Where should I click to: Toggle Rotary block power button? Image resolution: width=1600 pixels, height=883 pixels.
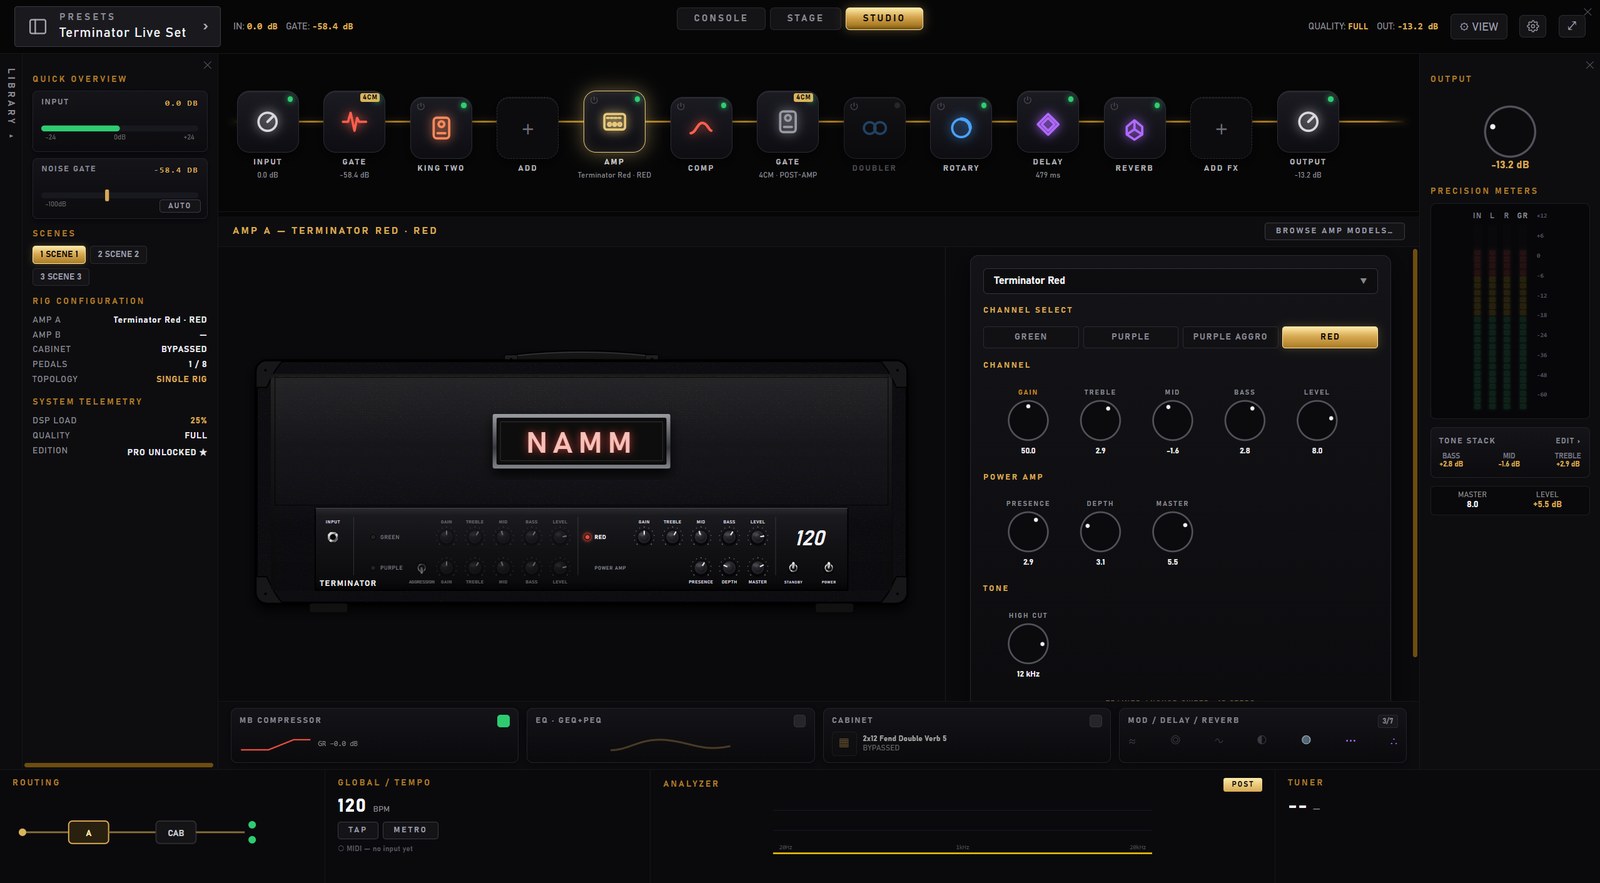point(940,106)
